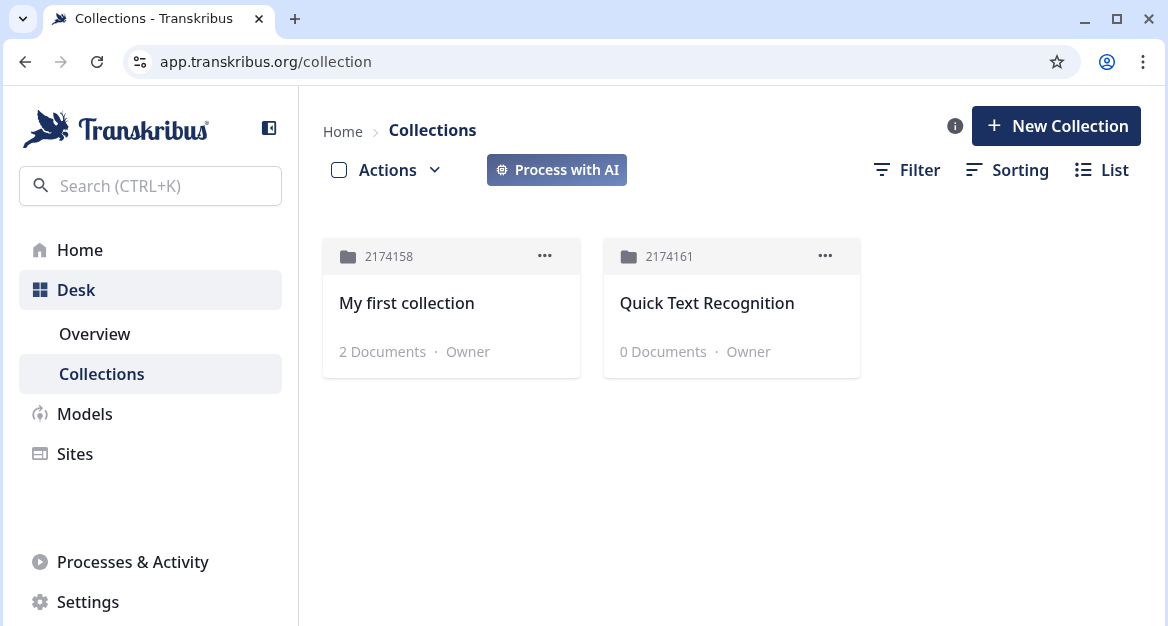Screen dimensions: 1168x626
Task: Open the Filter options
Action: point(907,170)
